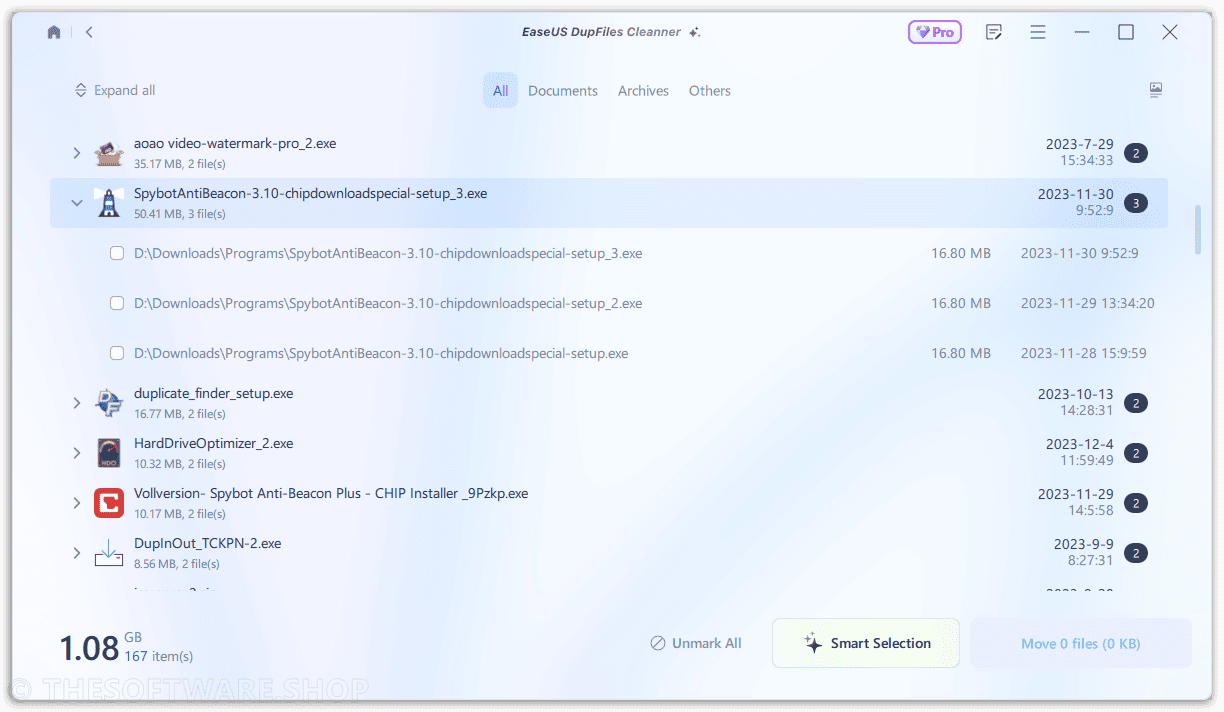The image size is (1224, 712).
Task: Click the duplicate_finder_setup app icon
Action: pos(109,403)
